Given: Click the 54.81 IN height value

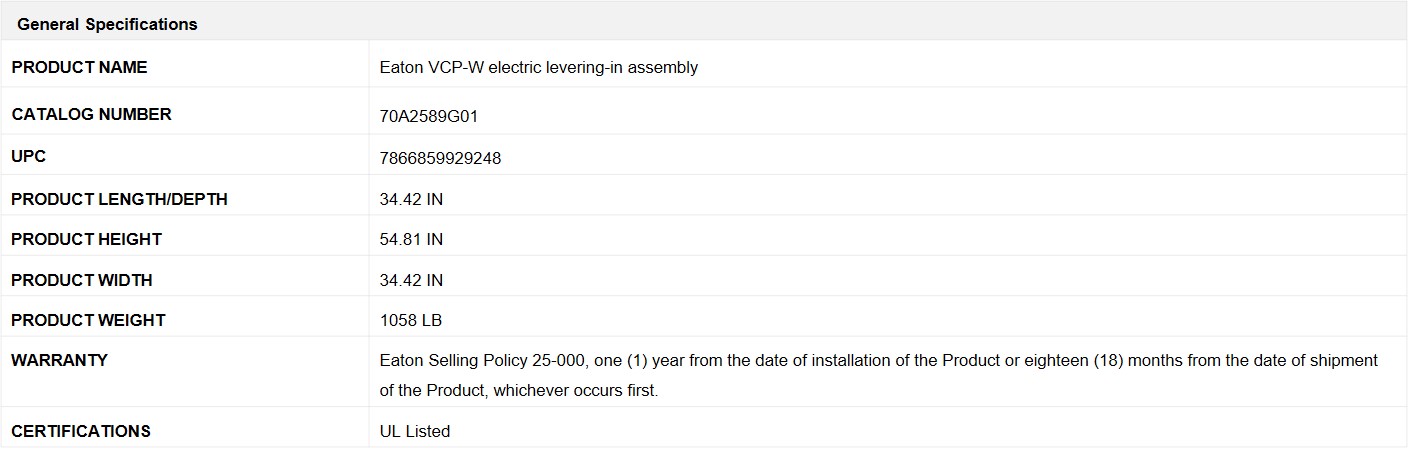Looking at the screenshot, I should [x=411, y=240].
